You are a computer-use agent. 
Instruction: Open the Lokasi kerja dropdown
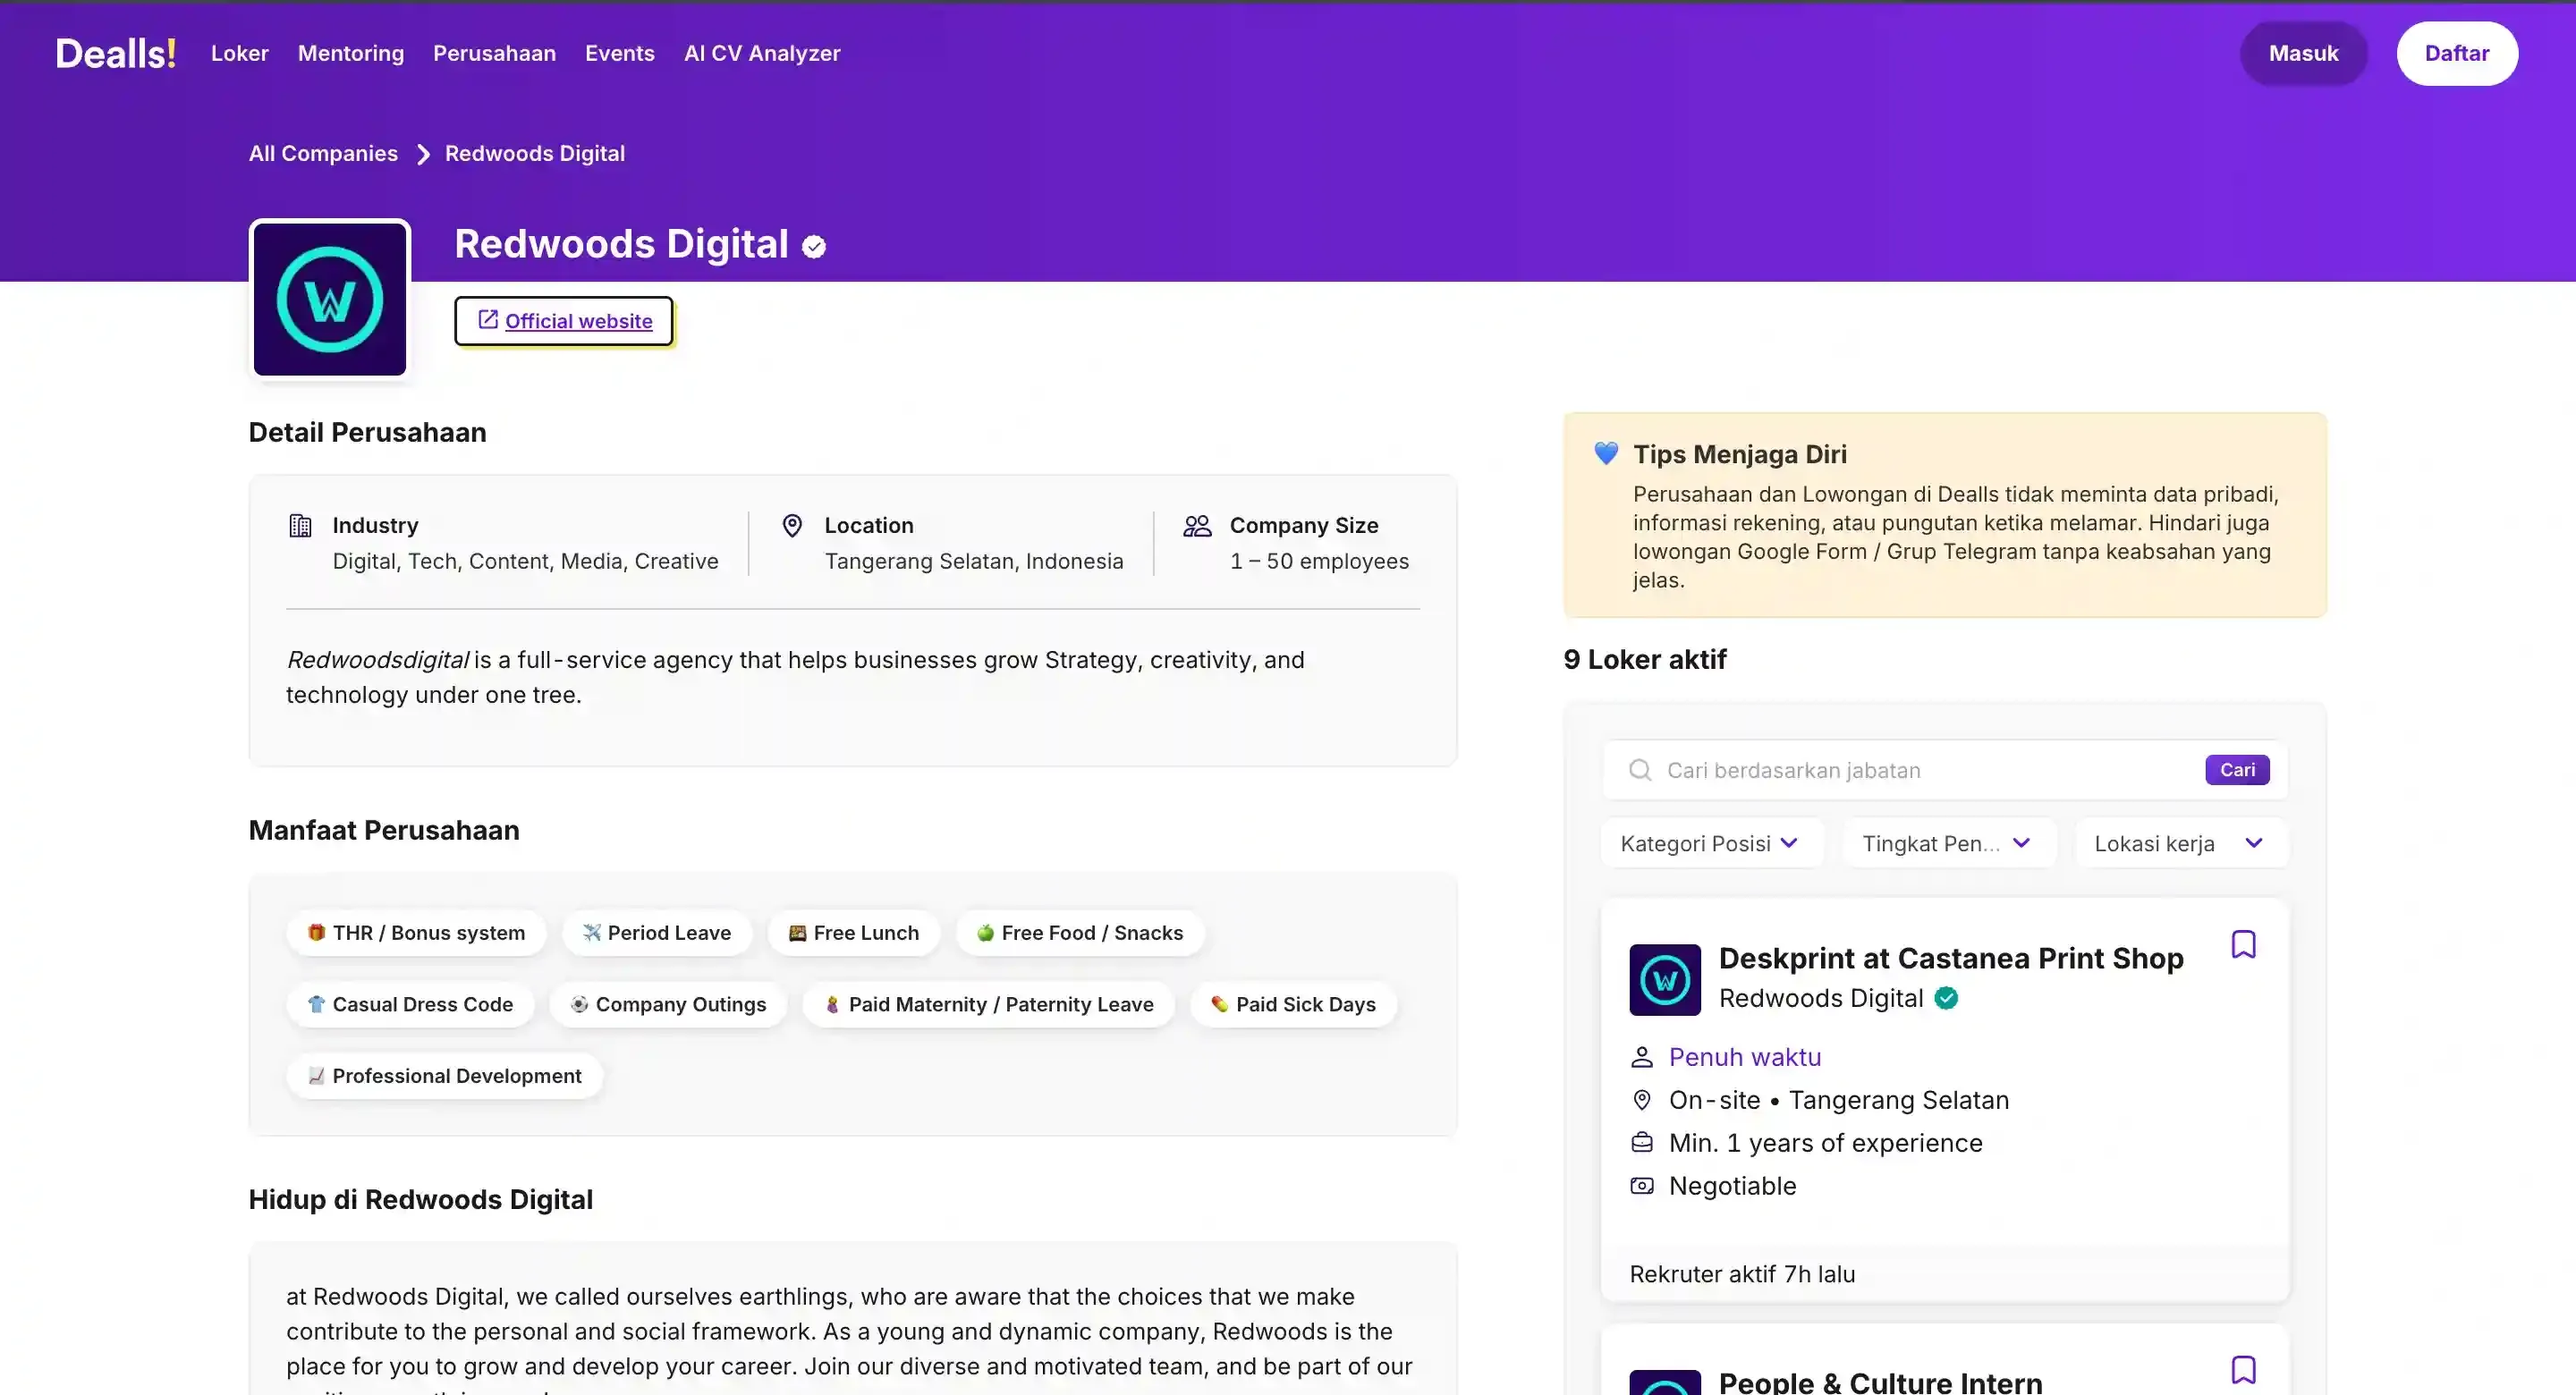pyautogui.click(x=2181, y=843)
